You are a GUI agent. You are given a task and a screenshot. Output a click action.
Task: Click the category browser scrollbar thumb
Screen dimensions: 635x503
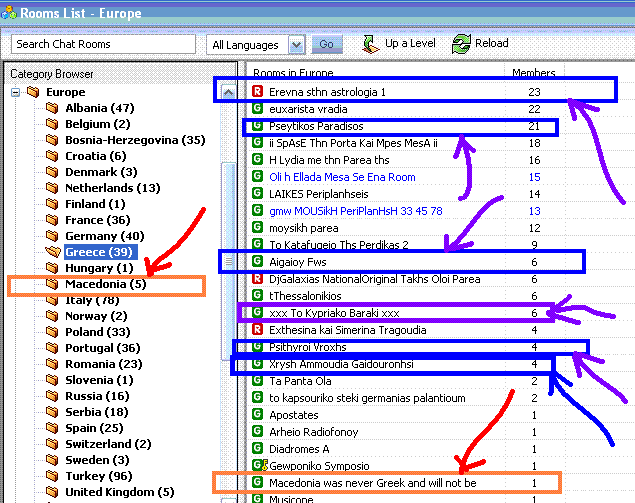pyautogui.click(x=229, y=261)
